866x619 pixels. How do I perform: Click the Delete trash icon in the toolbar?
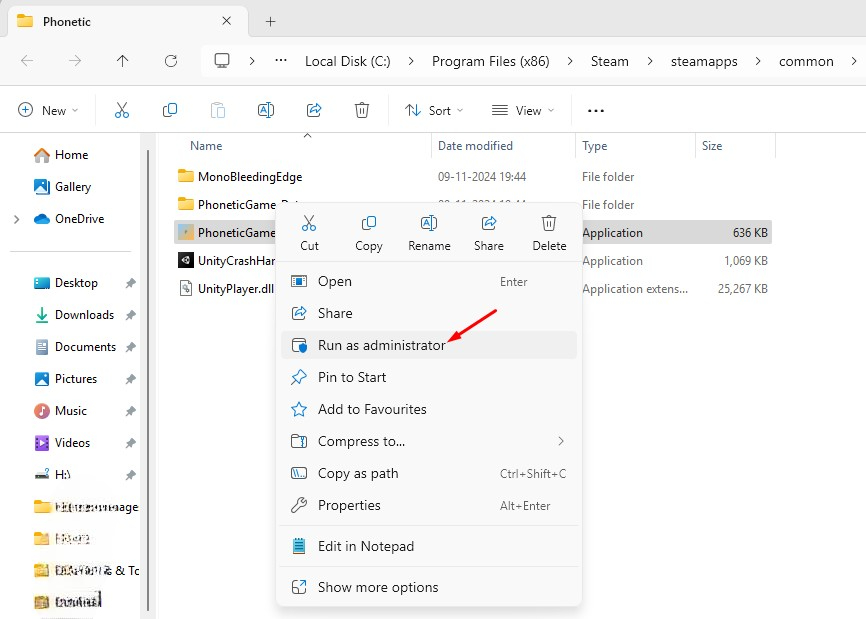coord(362,110)
